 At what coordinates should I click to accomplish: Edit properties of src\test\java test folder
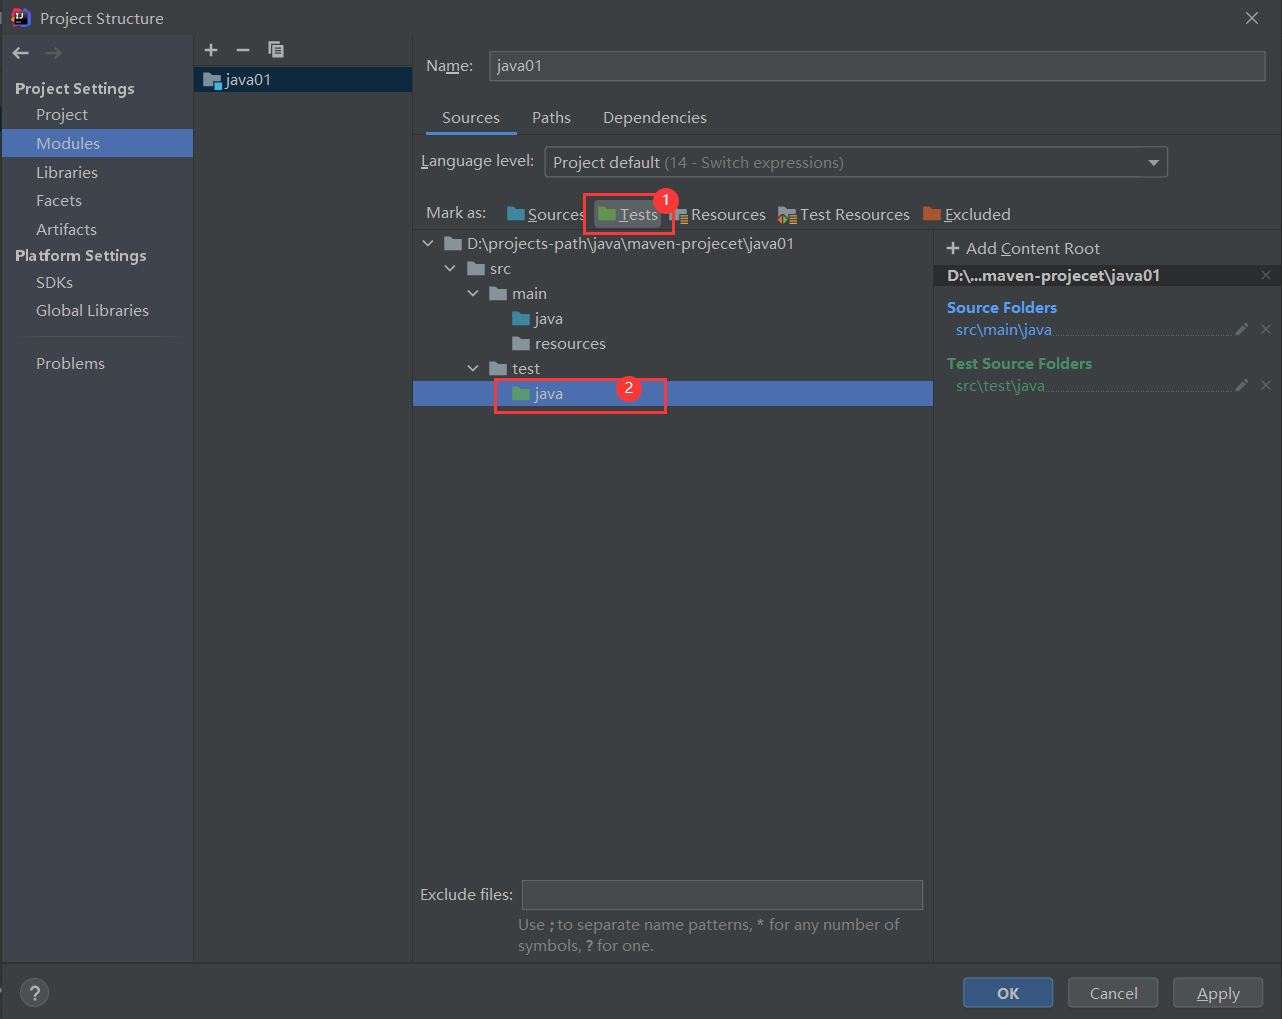pos(1242,385)
